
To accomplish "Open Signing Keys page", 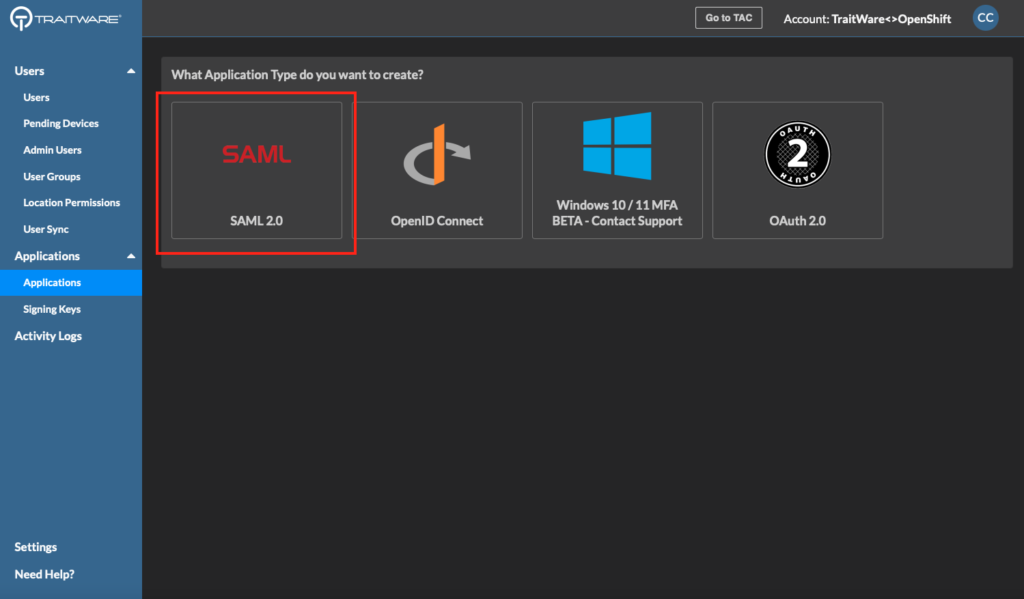I will tap(52, 309).
